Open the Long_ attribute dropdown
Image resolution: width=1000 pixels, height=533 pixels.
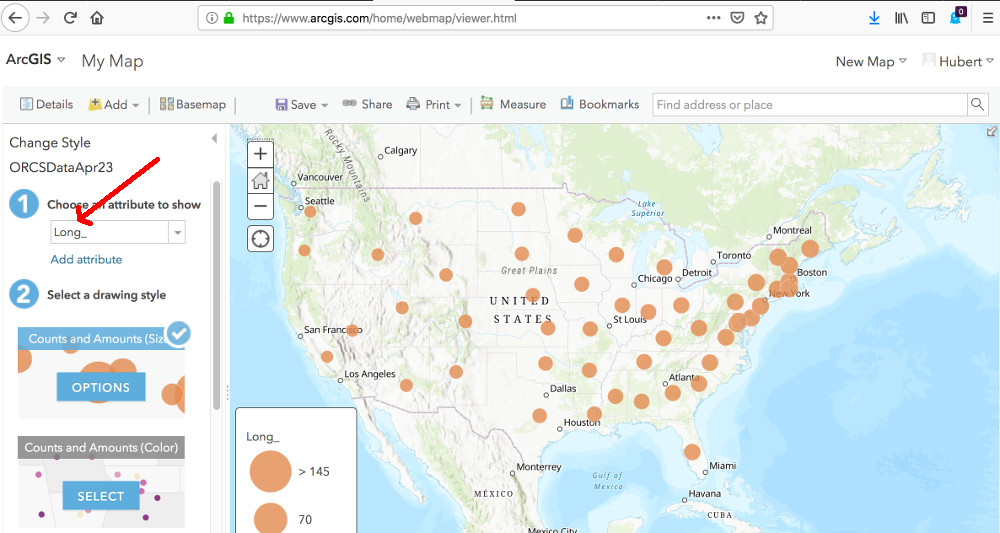(x=177, y=232)
